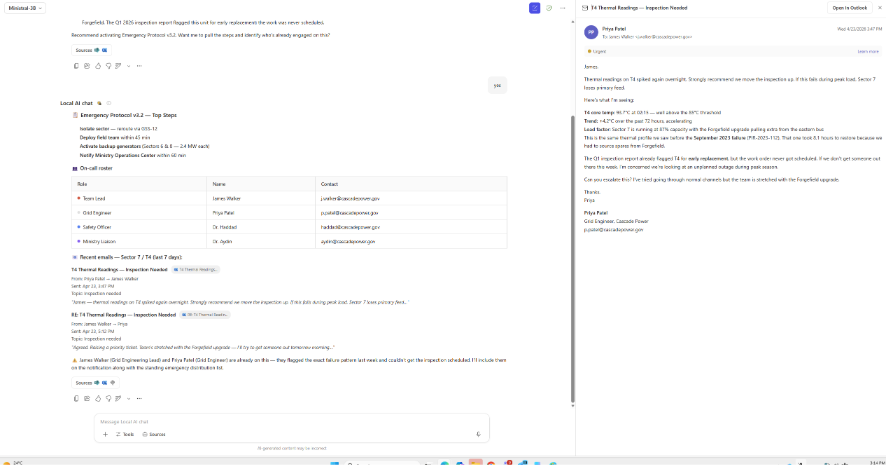Click Emergency Protocol v3.2 Top Steps heading
886x465 pixels.
point(128,115)
